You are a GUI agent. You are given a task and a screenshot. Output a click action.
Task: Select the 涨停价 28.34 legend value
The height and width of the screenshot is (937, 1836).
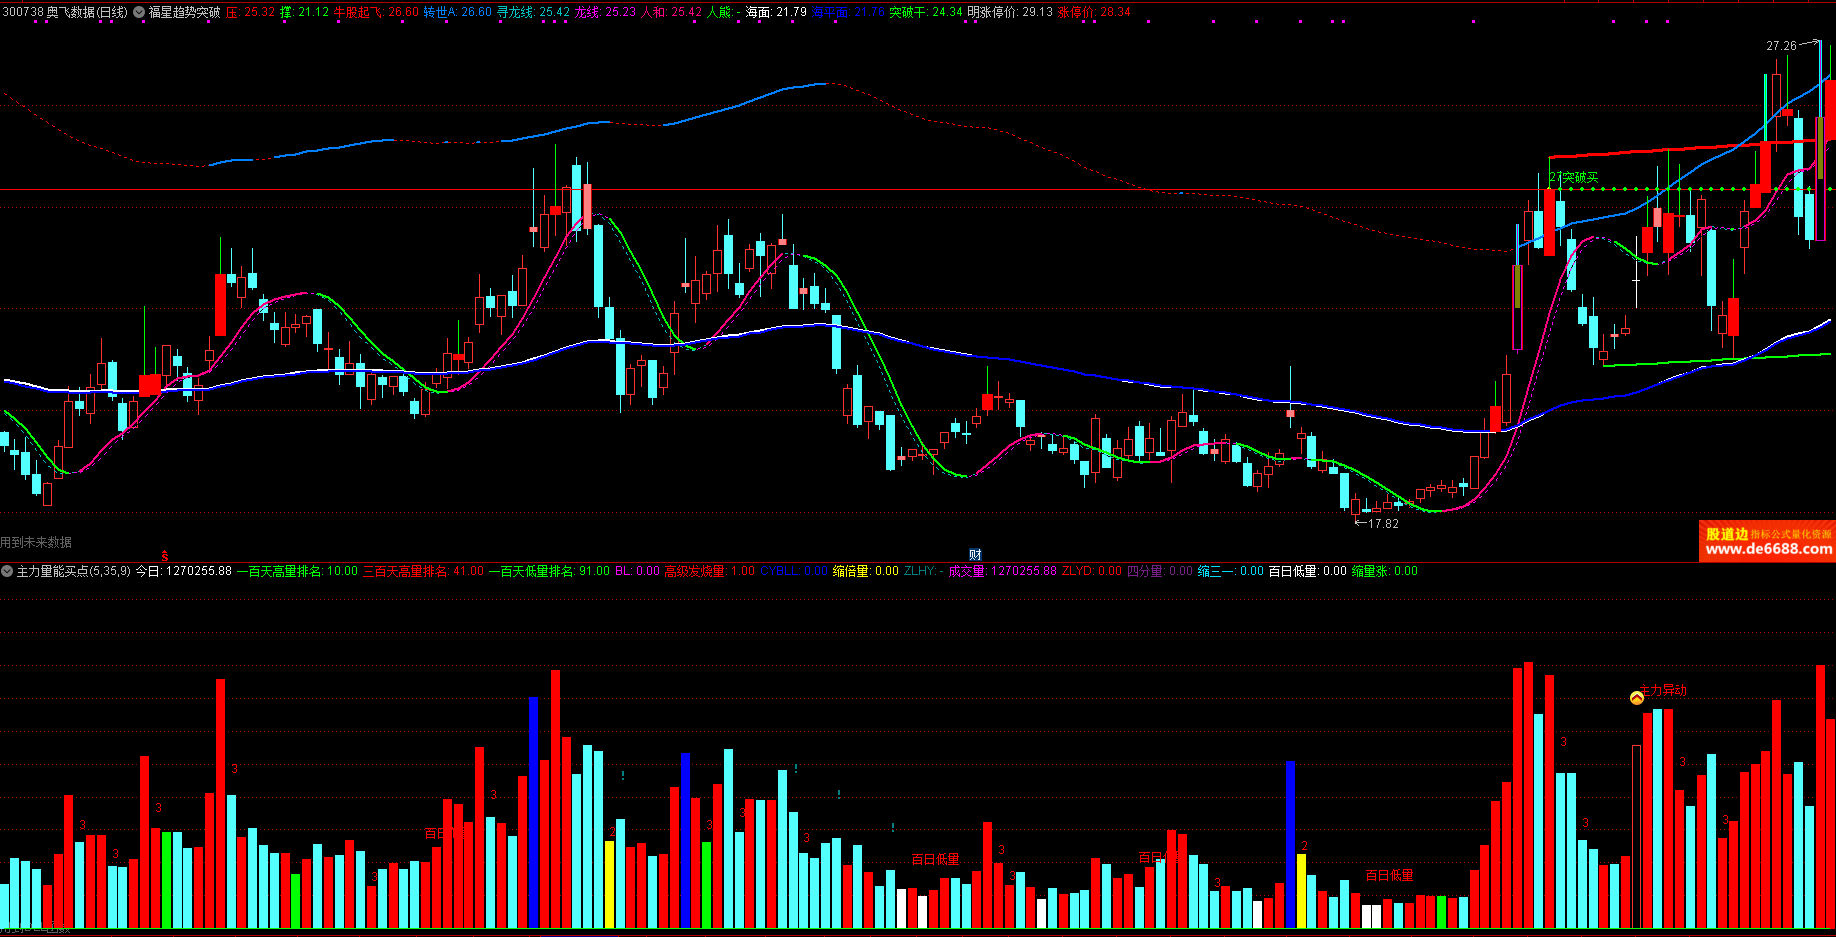pos(1094,13)
